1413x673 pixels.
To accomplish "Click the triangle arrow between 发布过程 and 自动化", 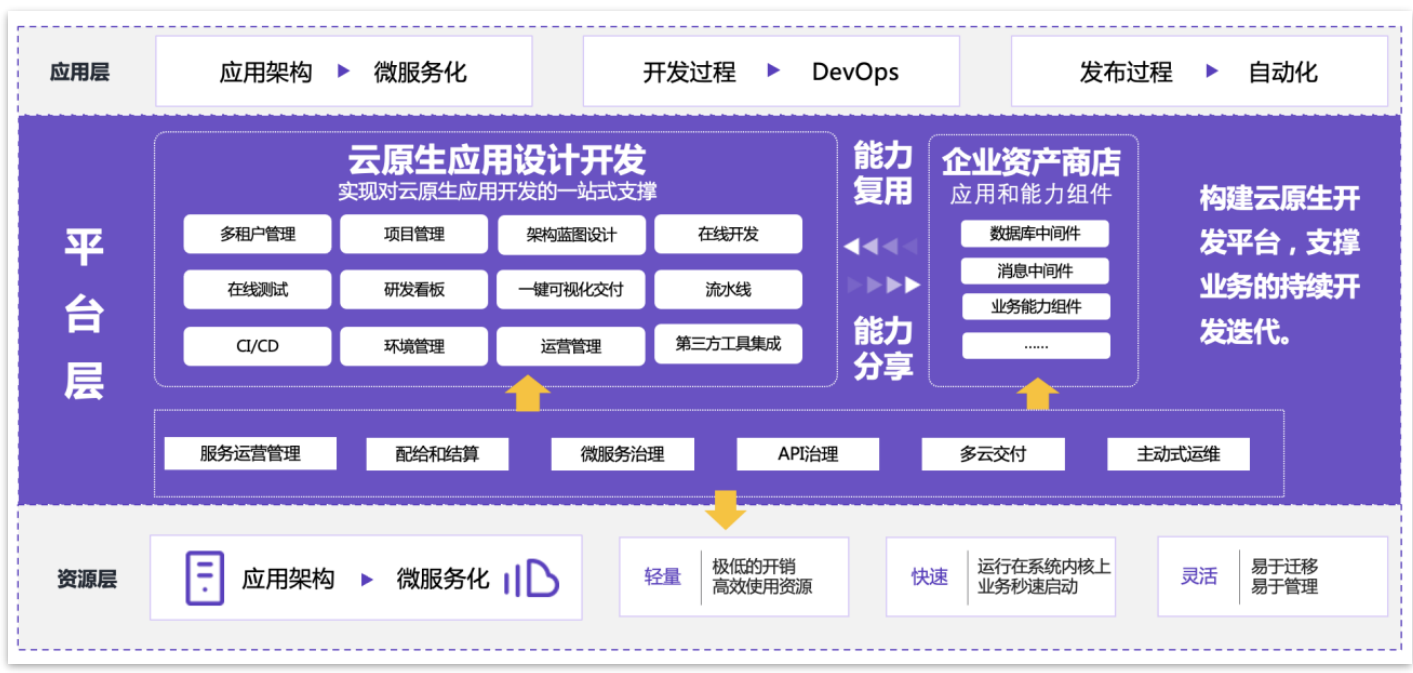I will point(1212,71).
